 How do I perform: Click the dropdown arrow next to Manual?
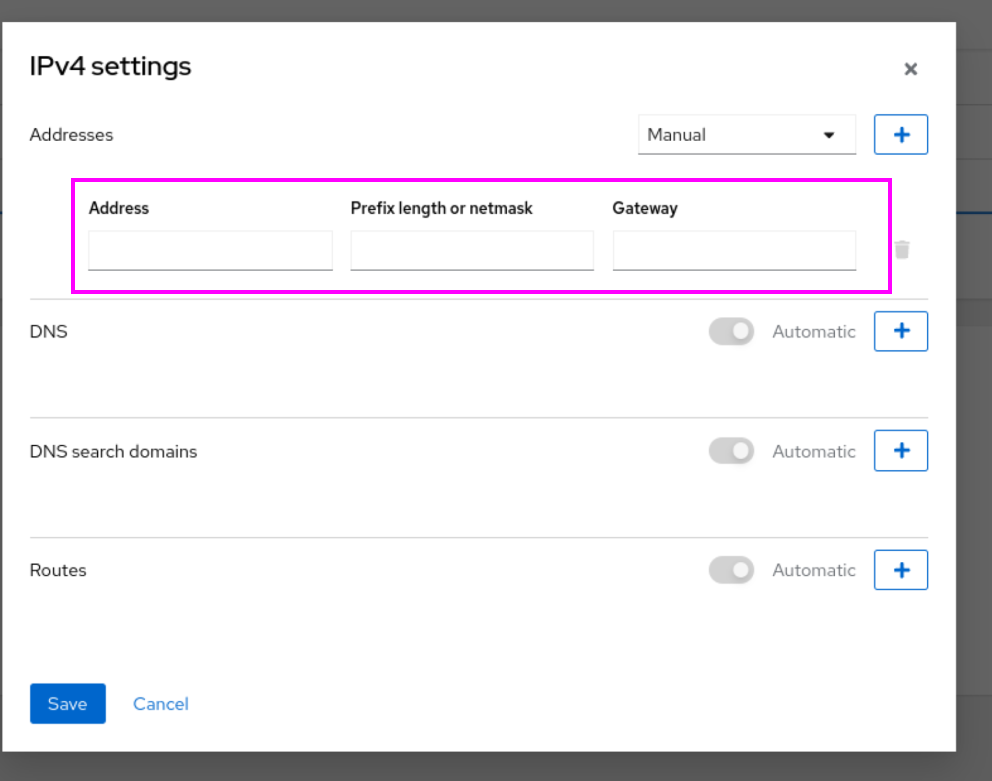829,135
